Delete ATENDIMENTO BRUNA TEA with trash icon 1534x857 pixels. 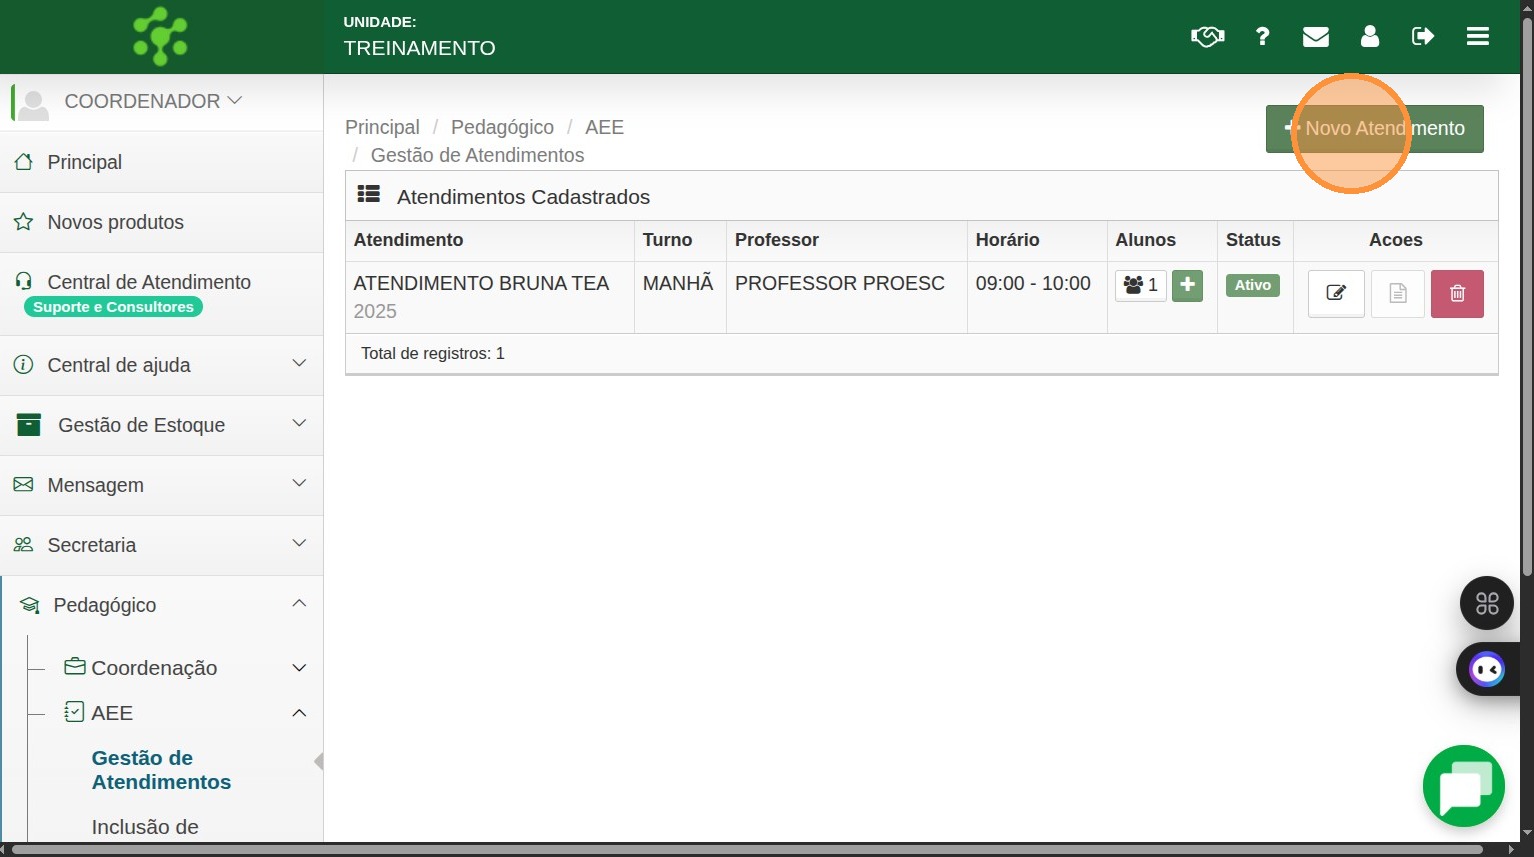click(x=1457, y=294)
